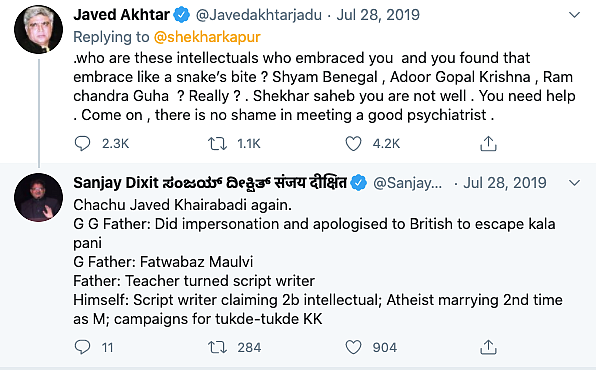Open Jul 28, 2019 timestamp on Javed's tweet
Screen dimensions: 596x370
coord(378,15)
